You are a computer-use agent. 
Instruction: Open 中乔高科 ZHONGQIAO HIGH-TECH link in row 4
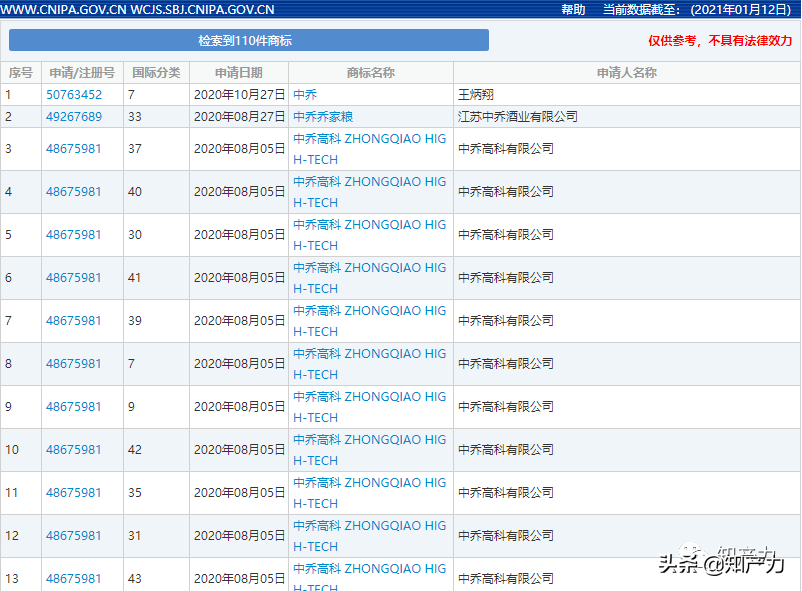click(x=369, y=192)
